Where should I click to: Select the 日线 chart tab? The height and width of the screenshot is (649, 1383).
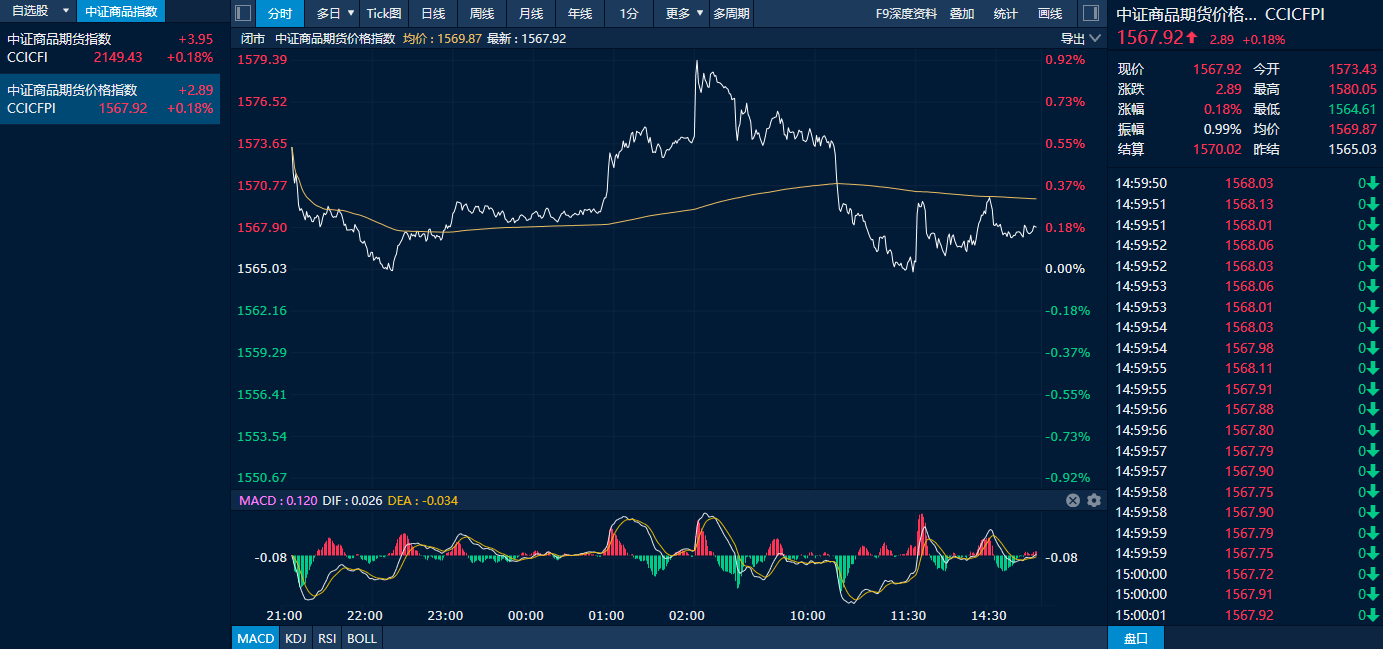433,14
